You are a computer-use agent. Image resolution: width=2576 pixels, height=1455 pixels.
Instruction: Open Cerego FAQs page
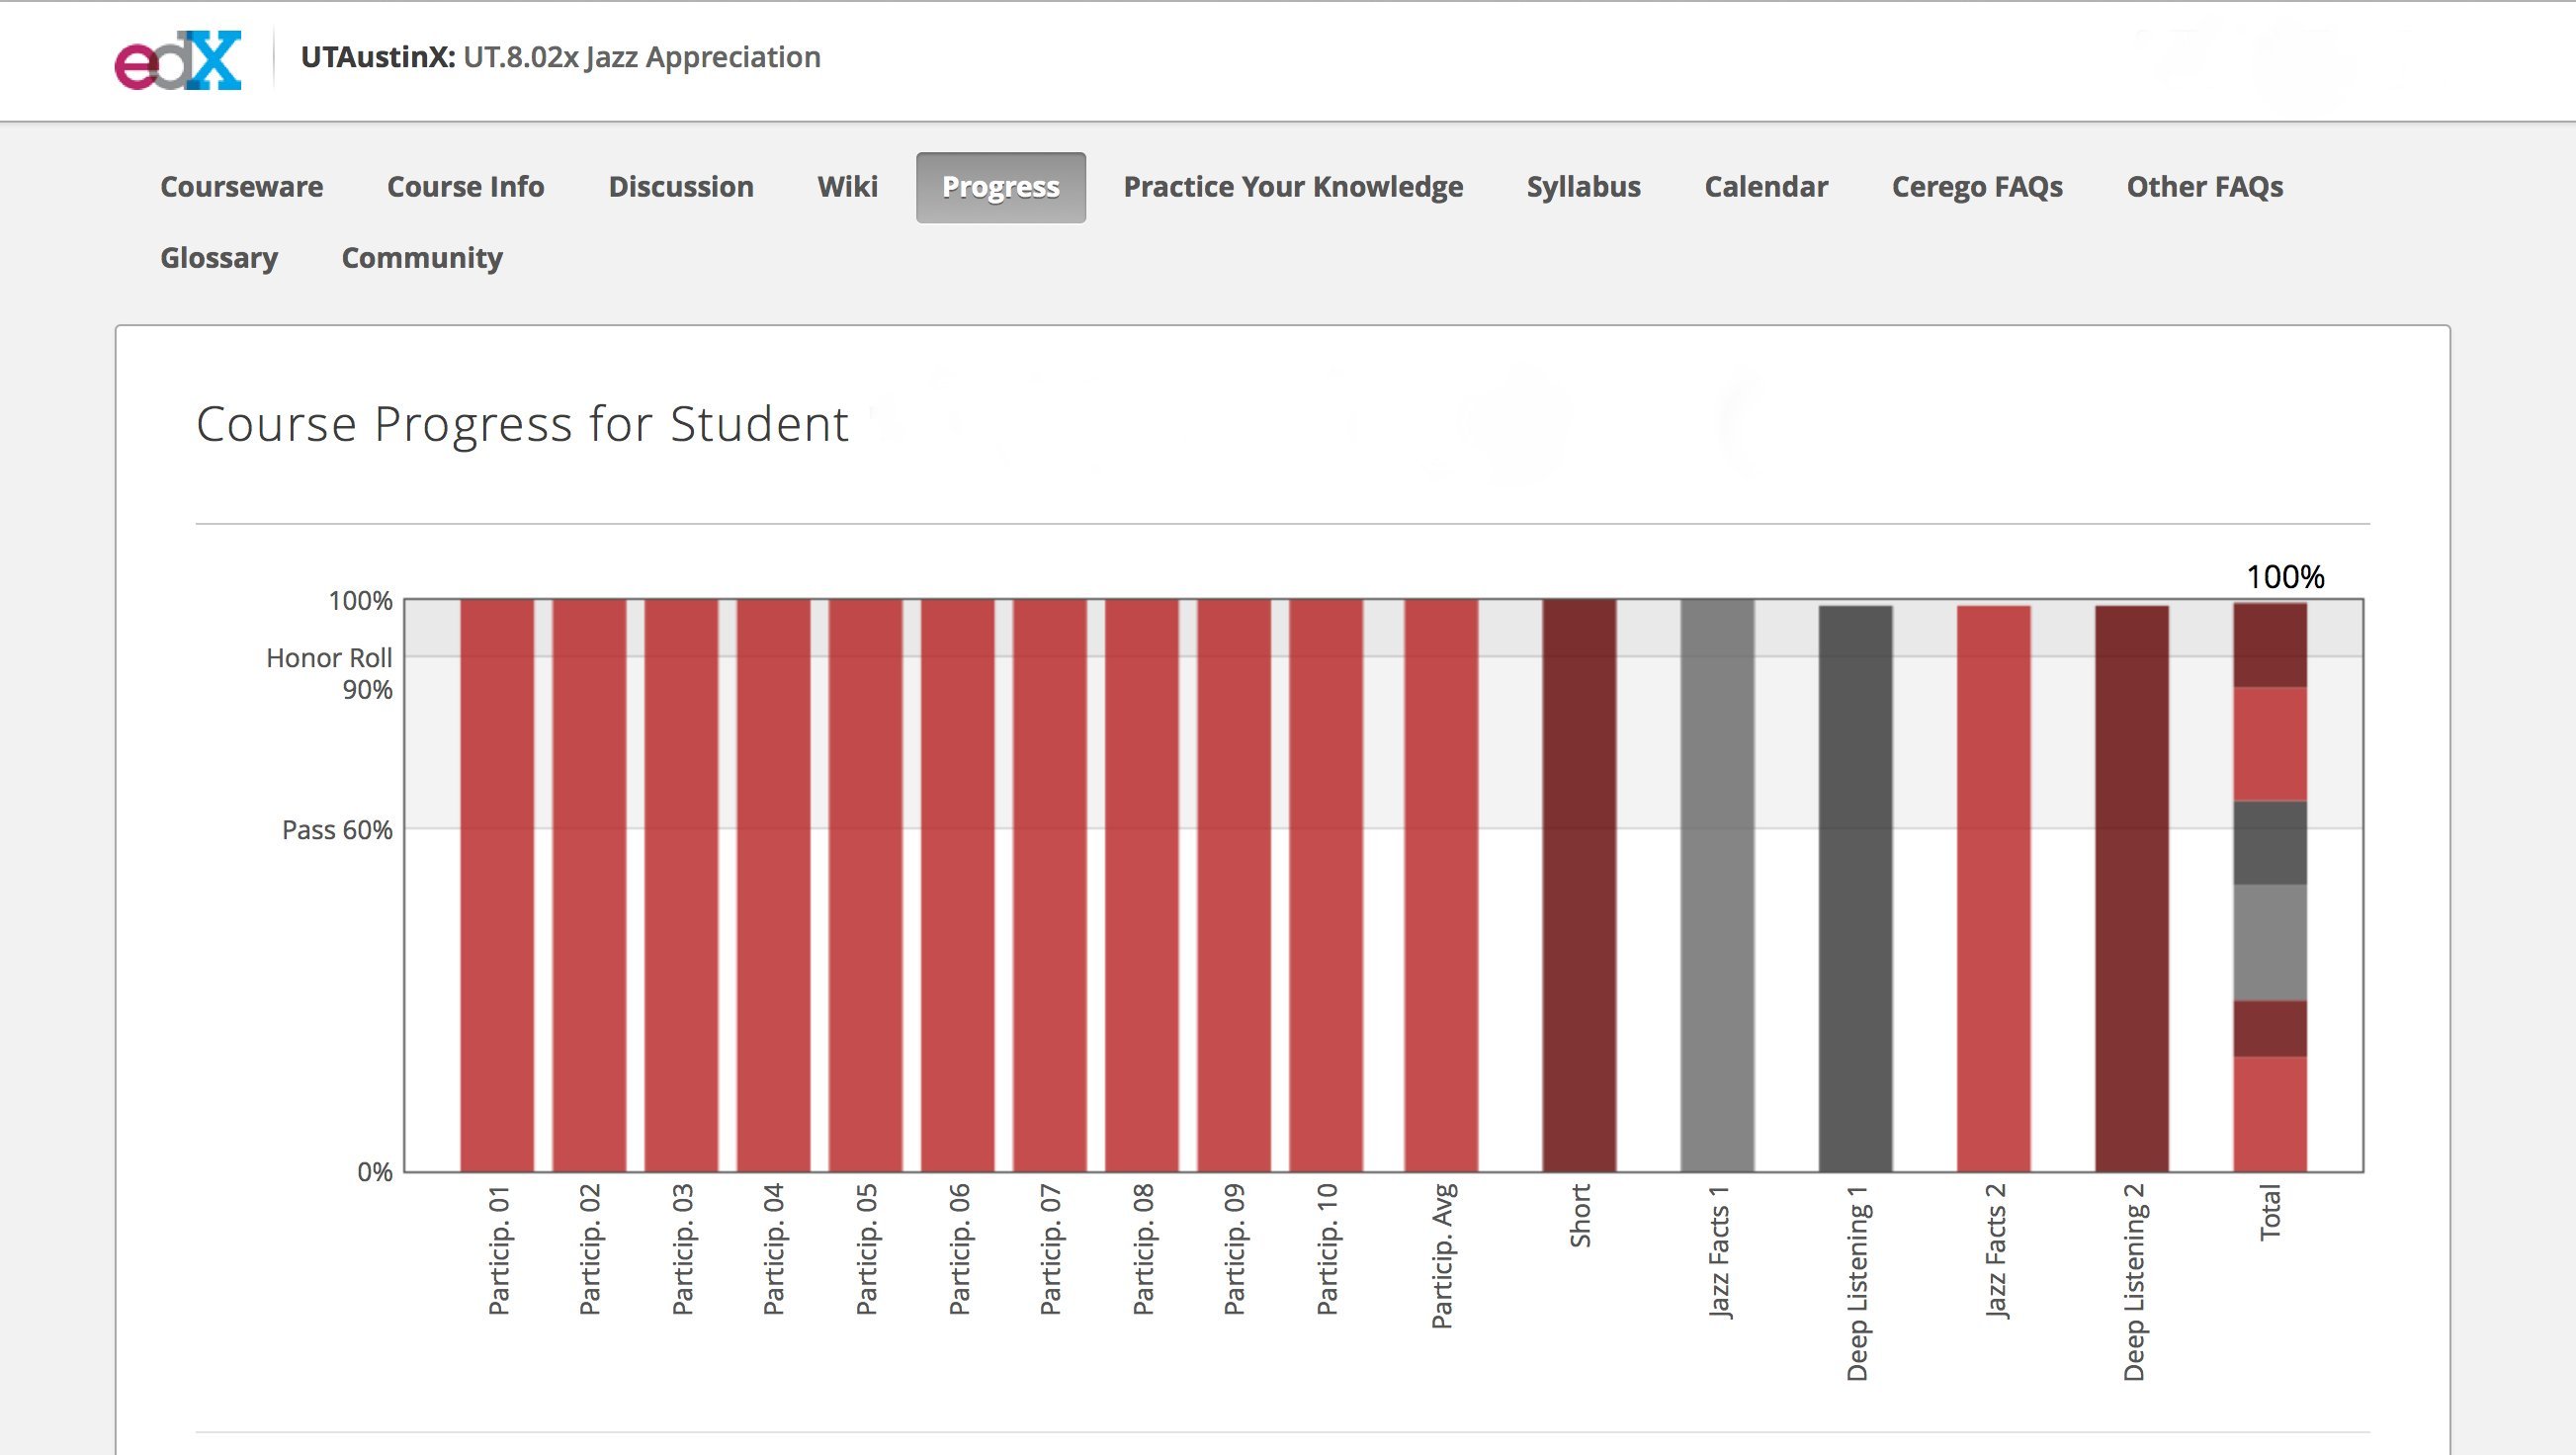point(1977,187)
